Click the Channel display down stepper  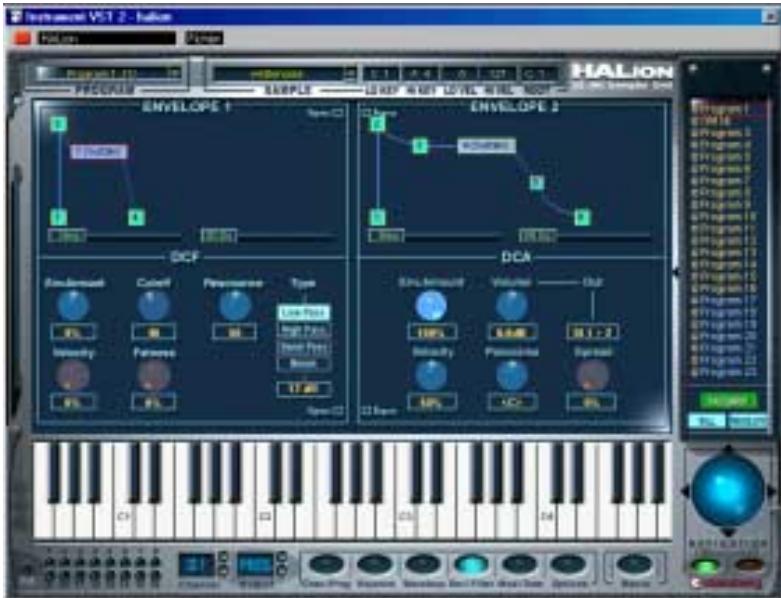click(224, 570)
